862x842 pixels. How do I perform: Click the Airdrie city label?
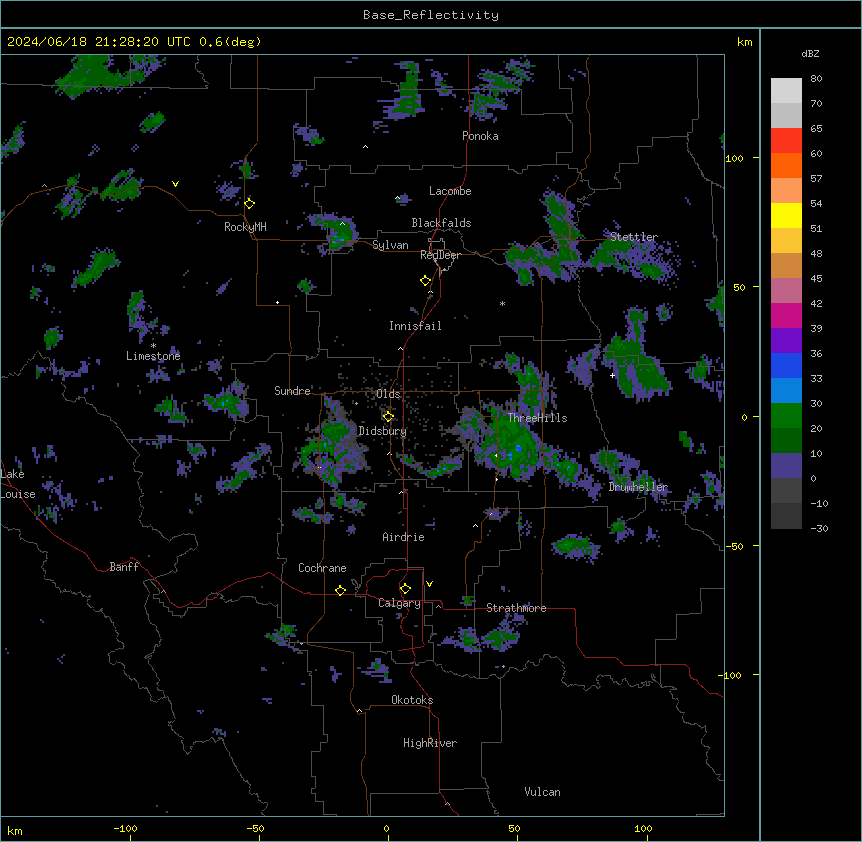coord(403,537)
